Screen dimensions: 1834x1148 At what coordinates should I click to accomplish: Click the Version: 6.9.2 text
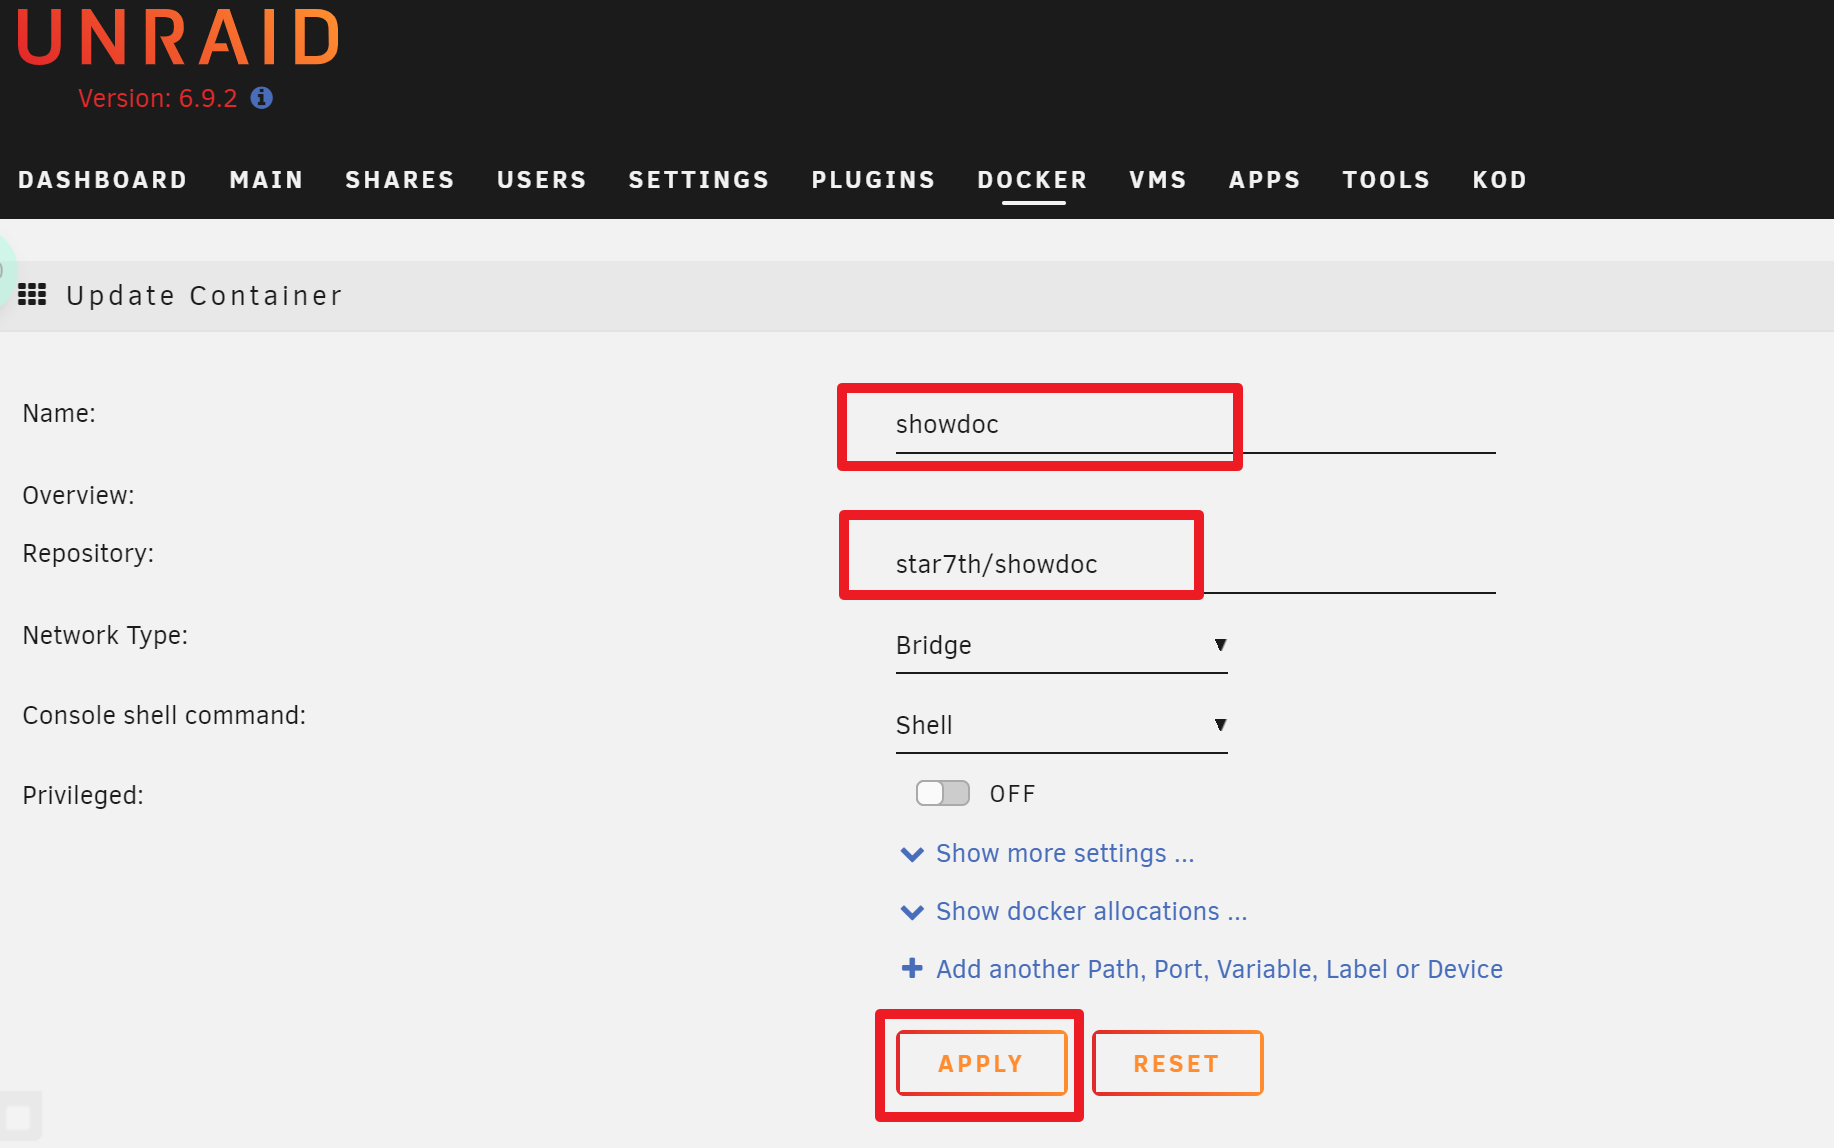158,98
